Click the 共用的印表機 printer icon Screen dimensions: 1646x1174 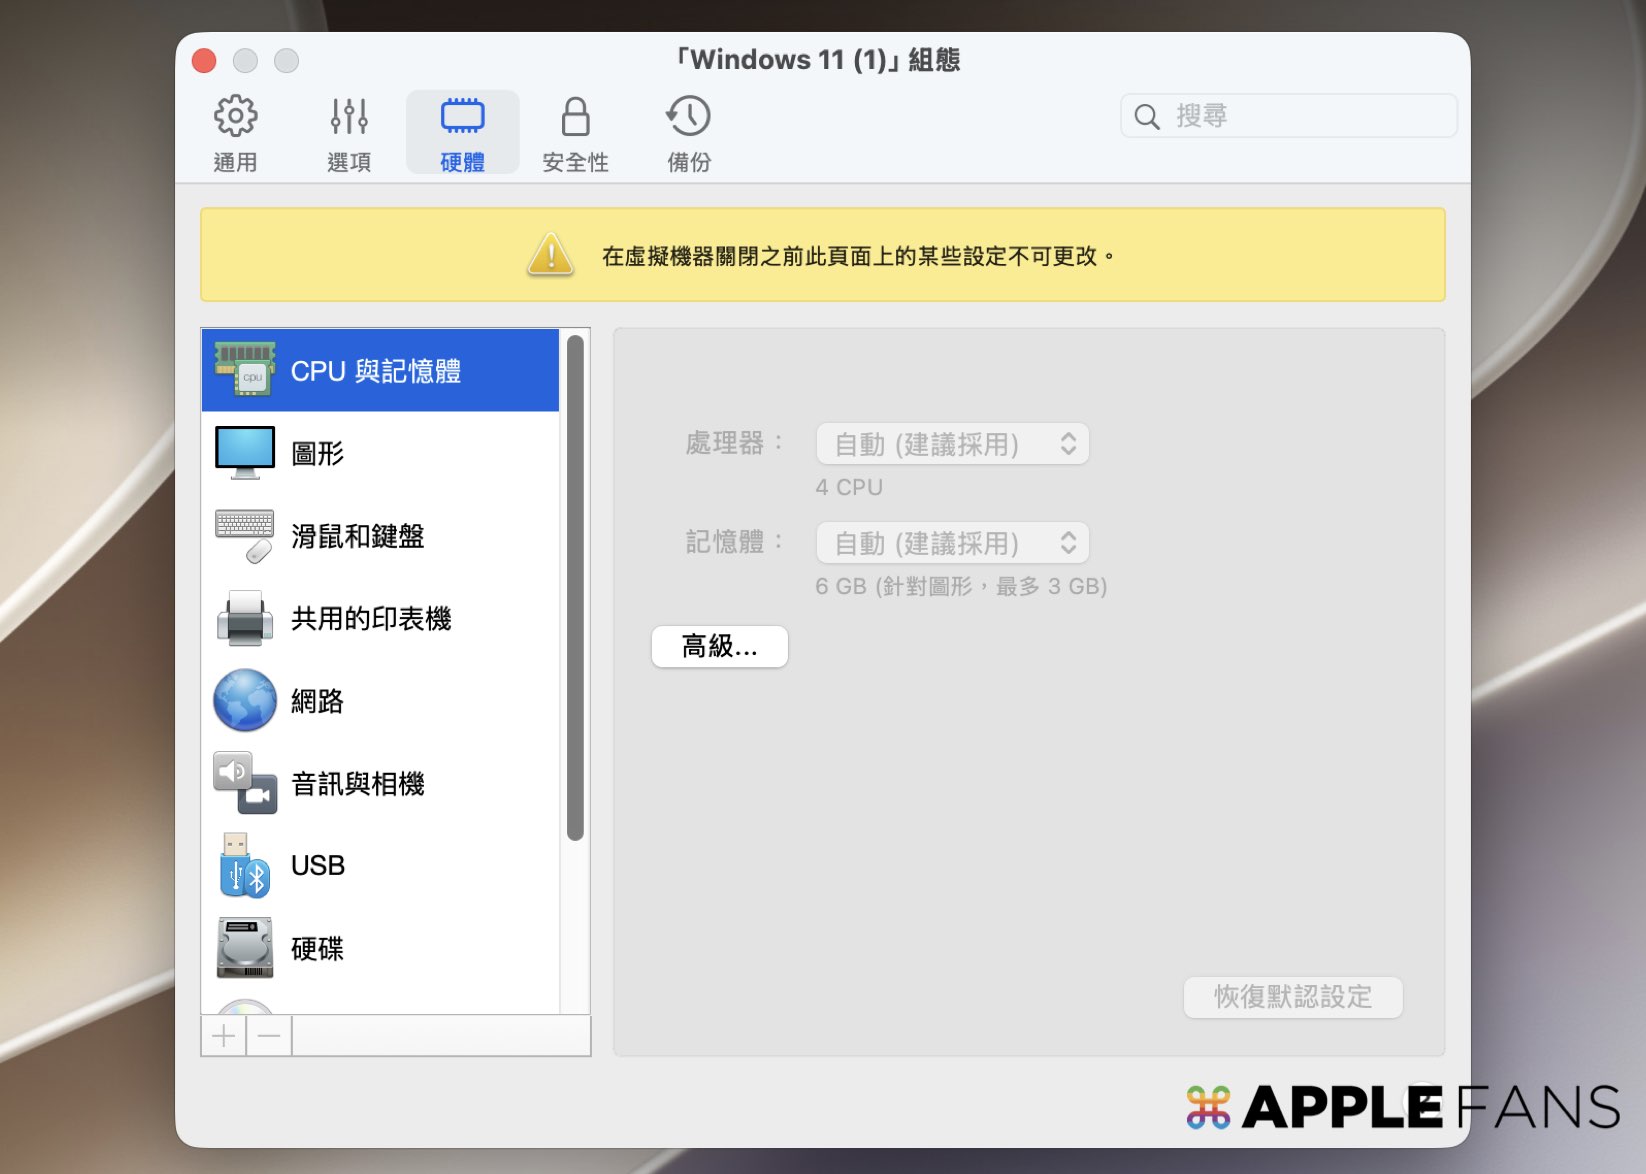point(245,618)
